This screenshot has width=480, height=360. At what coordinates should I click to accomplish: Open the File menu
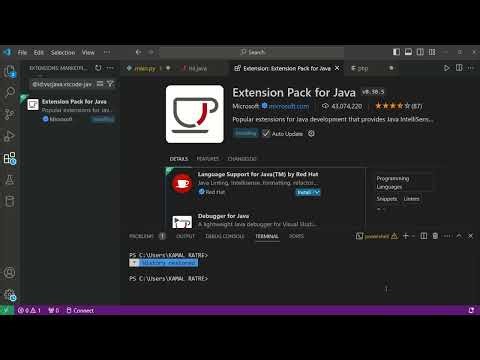tap(22, 52)
